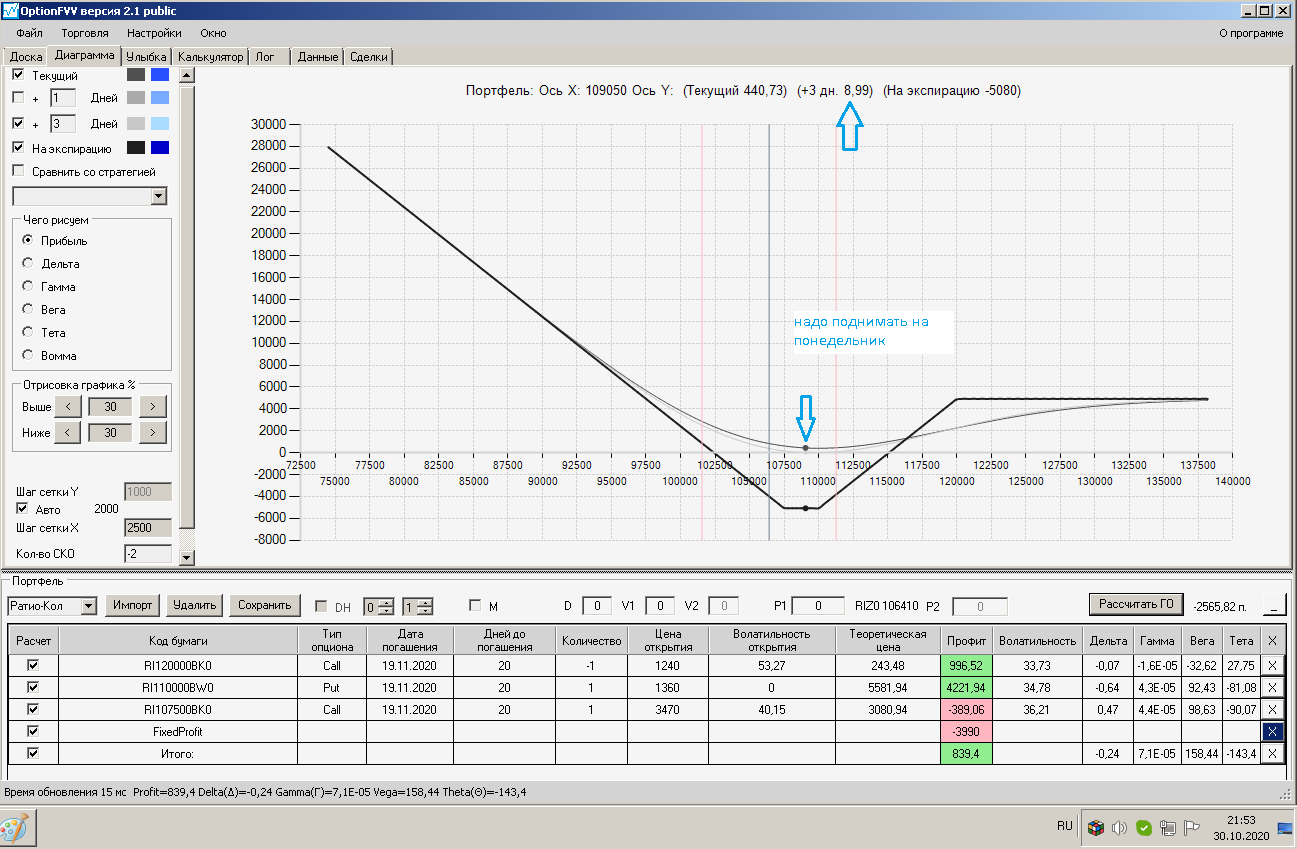Viewport: 1297px width, 849px height.
Task: Select the Тета radio button
Action: (x=28, y=333)
